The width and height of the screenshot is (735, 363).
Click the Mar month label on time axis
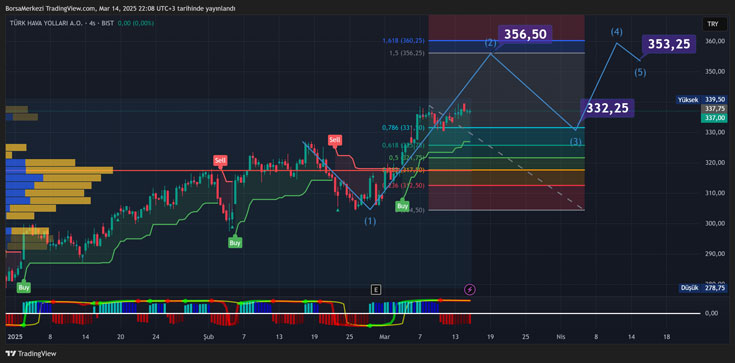click(385, 337)
